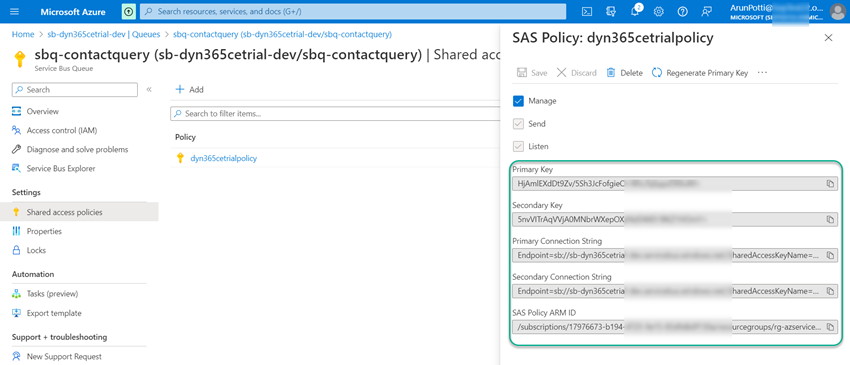The image size is (850, 365).
Task: Open the Help question mark icon
Action: click(x=682, y=11)
